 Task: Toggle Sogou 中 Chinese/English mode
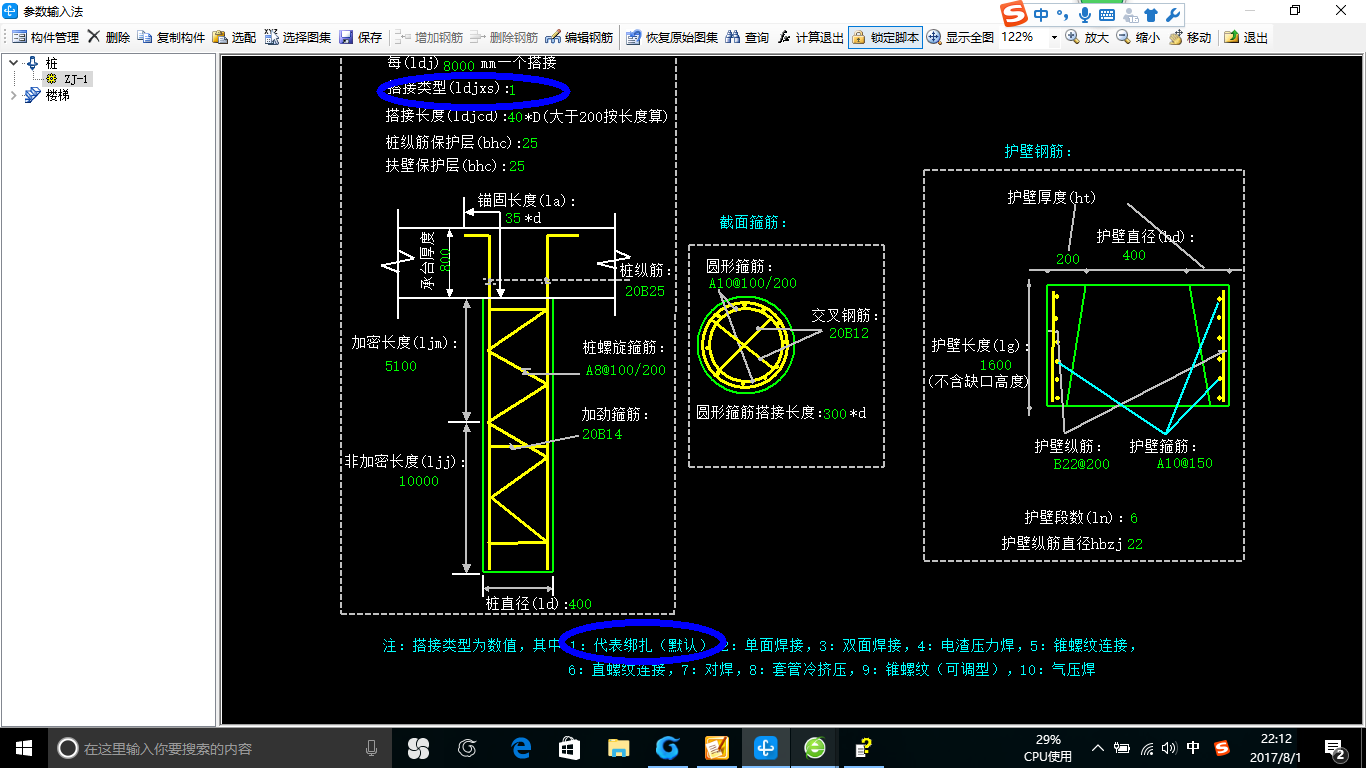(1042, 14)
